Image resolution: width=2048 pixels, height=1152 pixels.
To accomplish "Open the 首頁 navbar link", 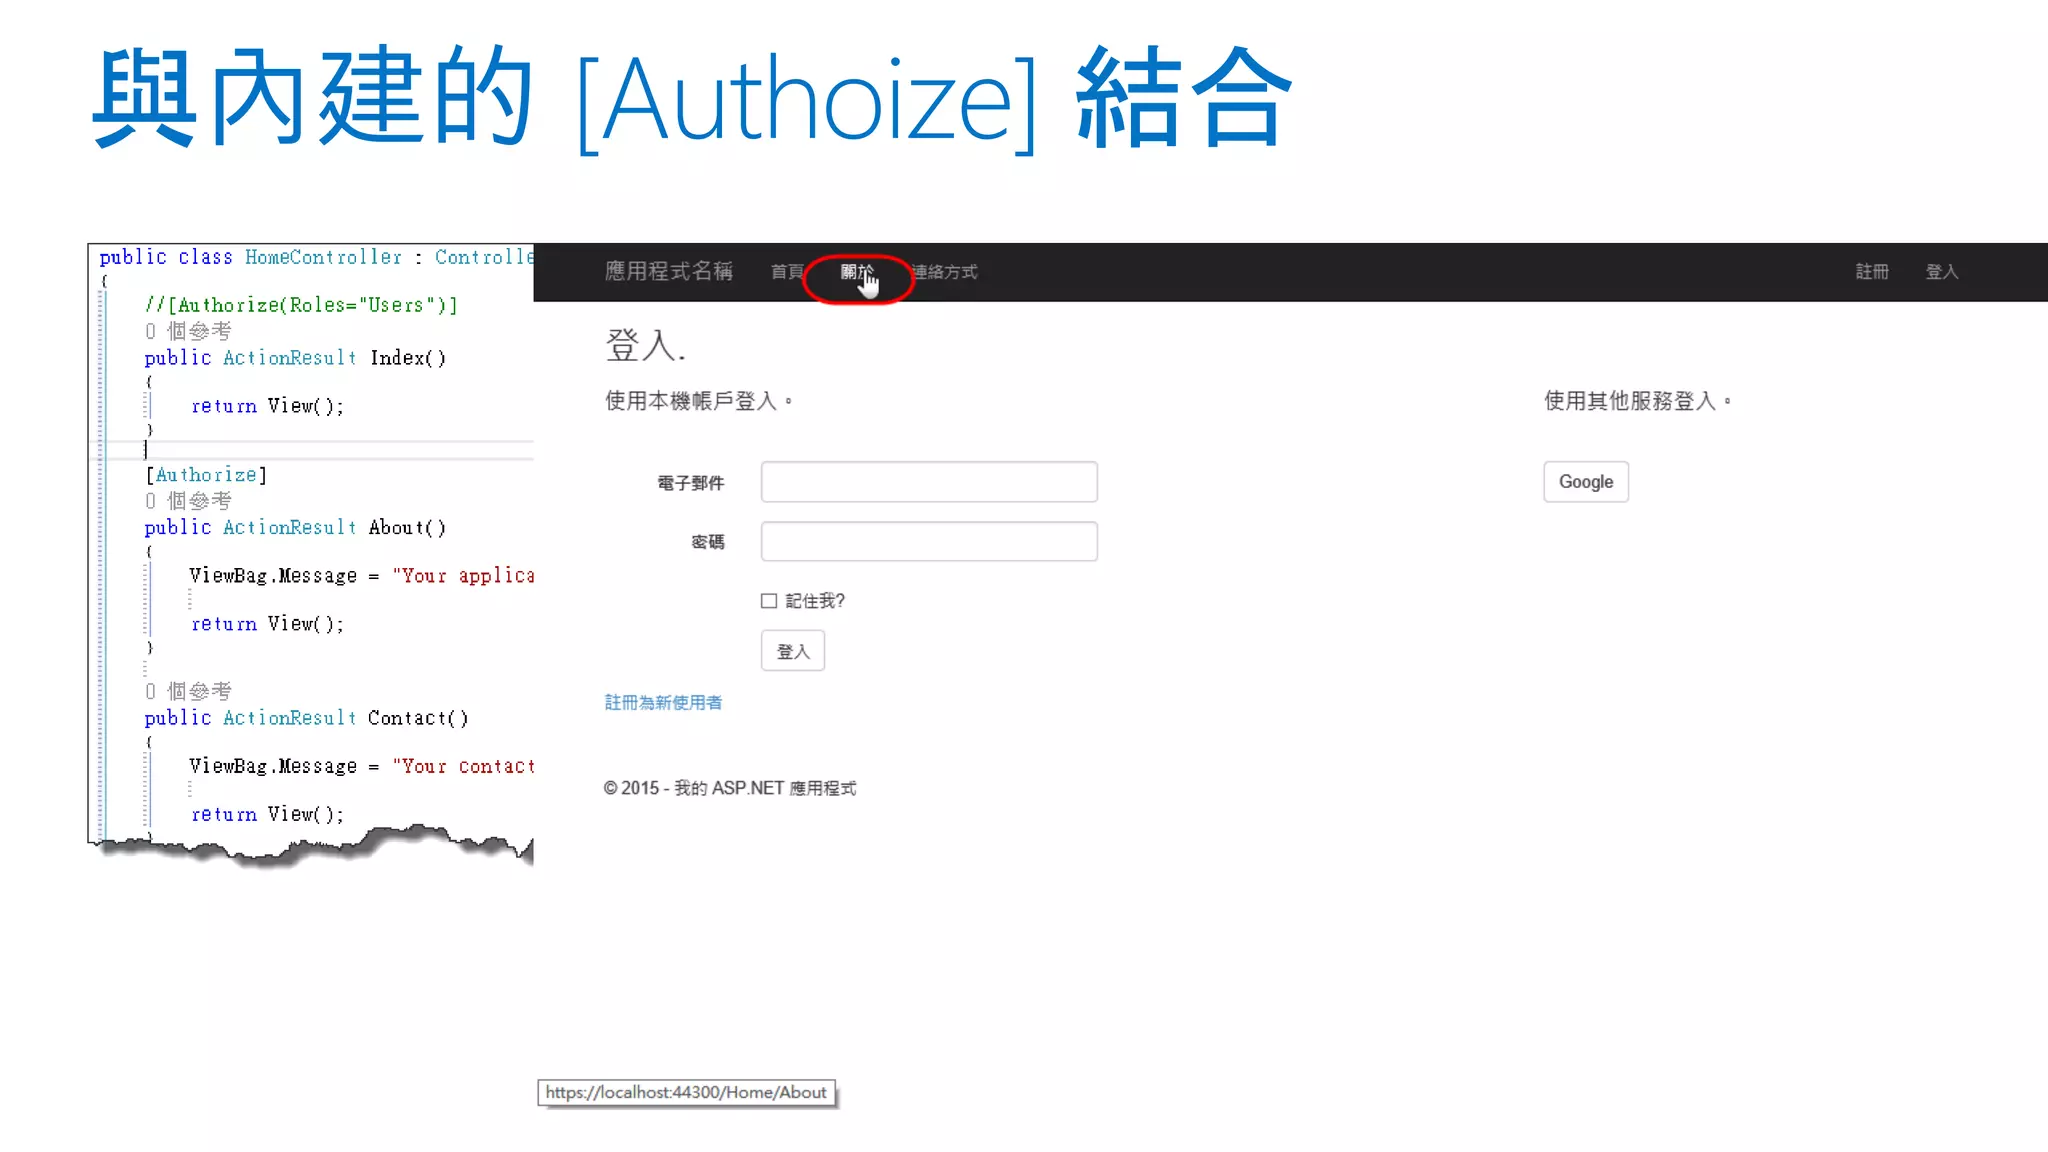I will point(787,272).
